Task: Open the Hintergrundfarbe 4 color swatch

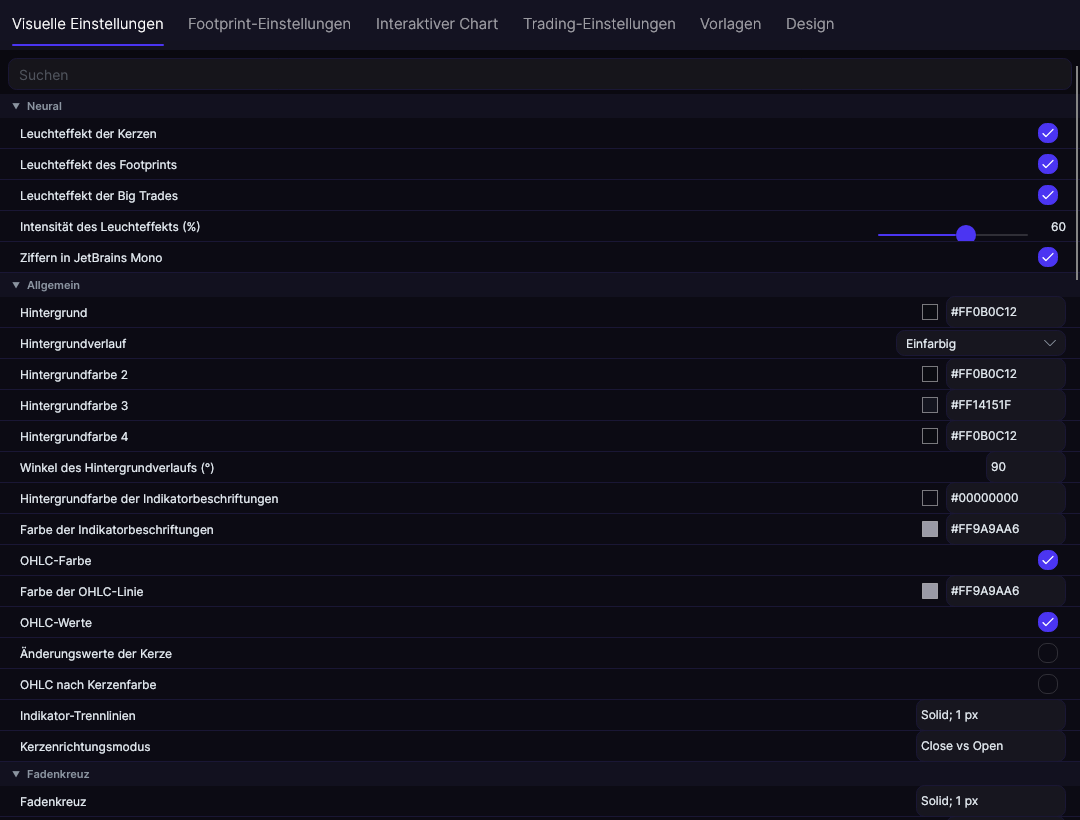Action: click(x=930, y=437)
